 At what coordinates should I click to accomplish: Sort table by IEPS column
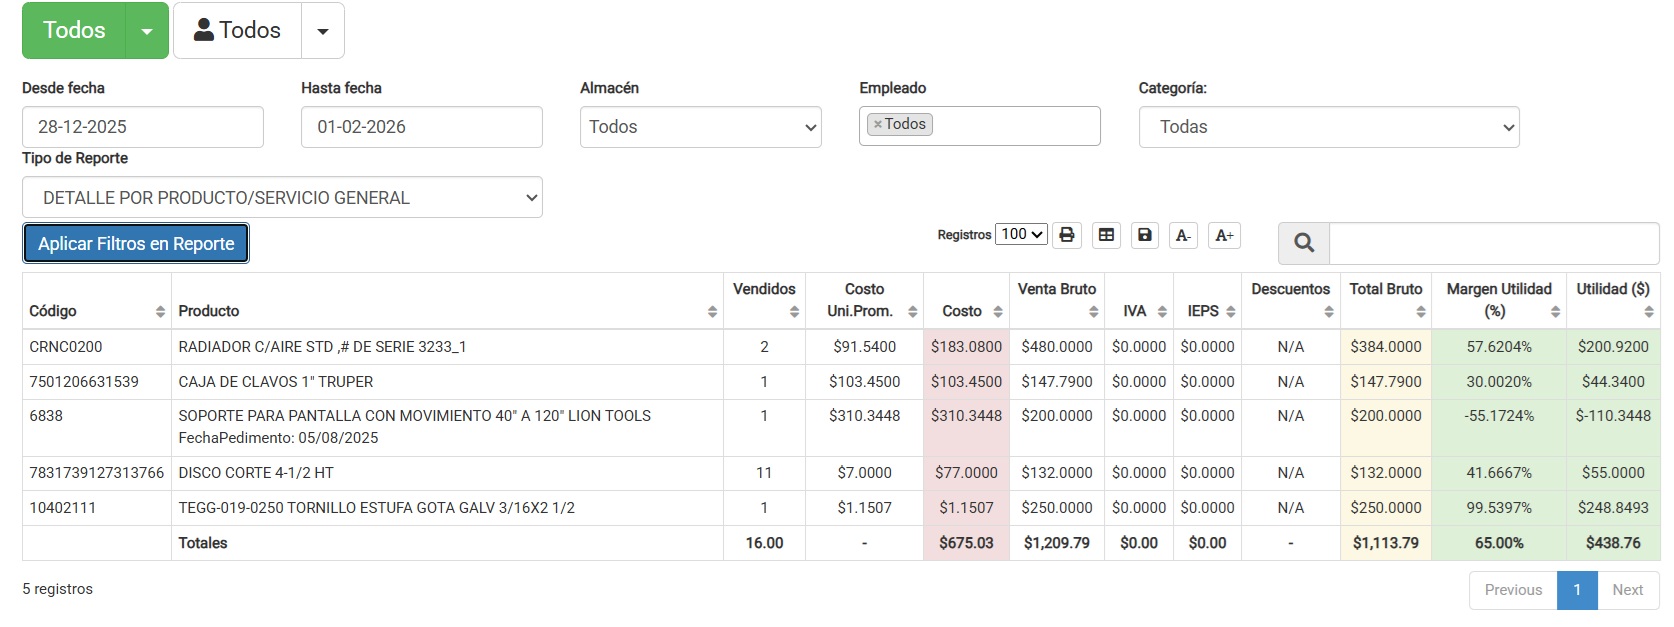(x=1207, y=301)
